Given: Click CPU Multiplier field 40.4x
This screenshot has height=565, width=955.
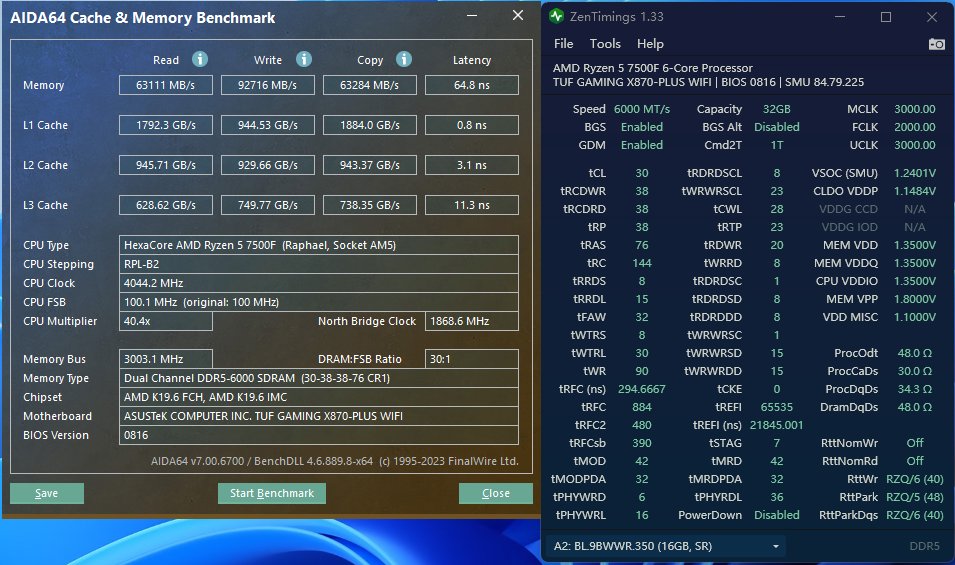Looking at the screenshot, I should click(x=166, y=321).
